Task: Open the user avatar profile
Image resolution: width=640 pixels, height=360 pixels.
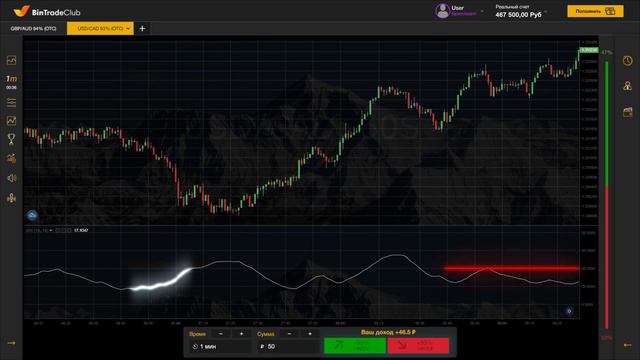Action: click(x=442, y=11)
